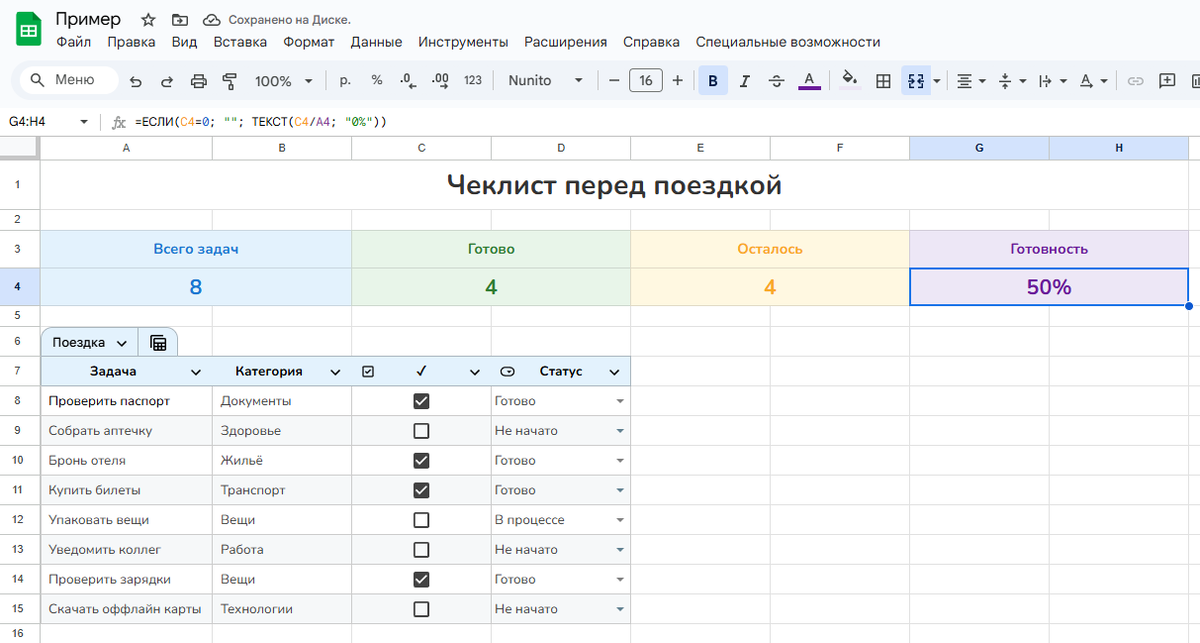
Task: Check the Упаковать вещи checkbox
Action: coord(421,519)
